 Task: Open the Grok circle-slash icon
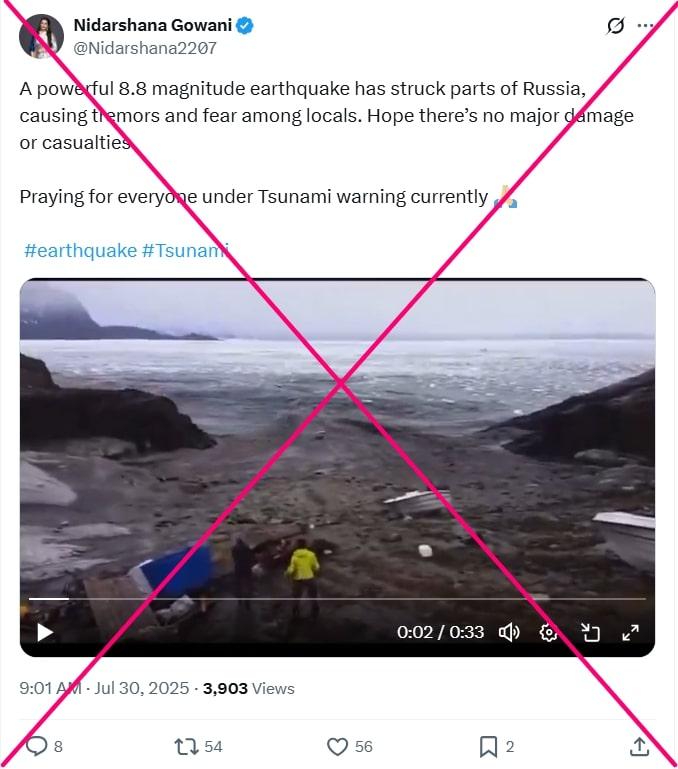(x=615, y=26)
